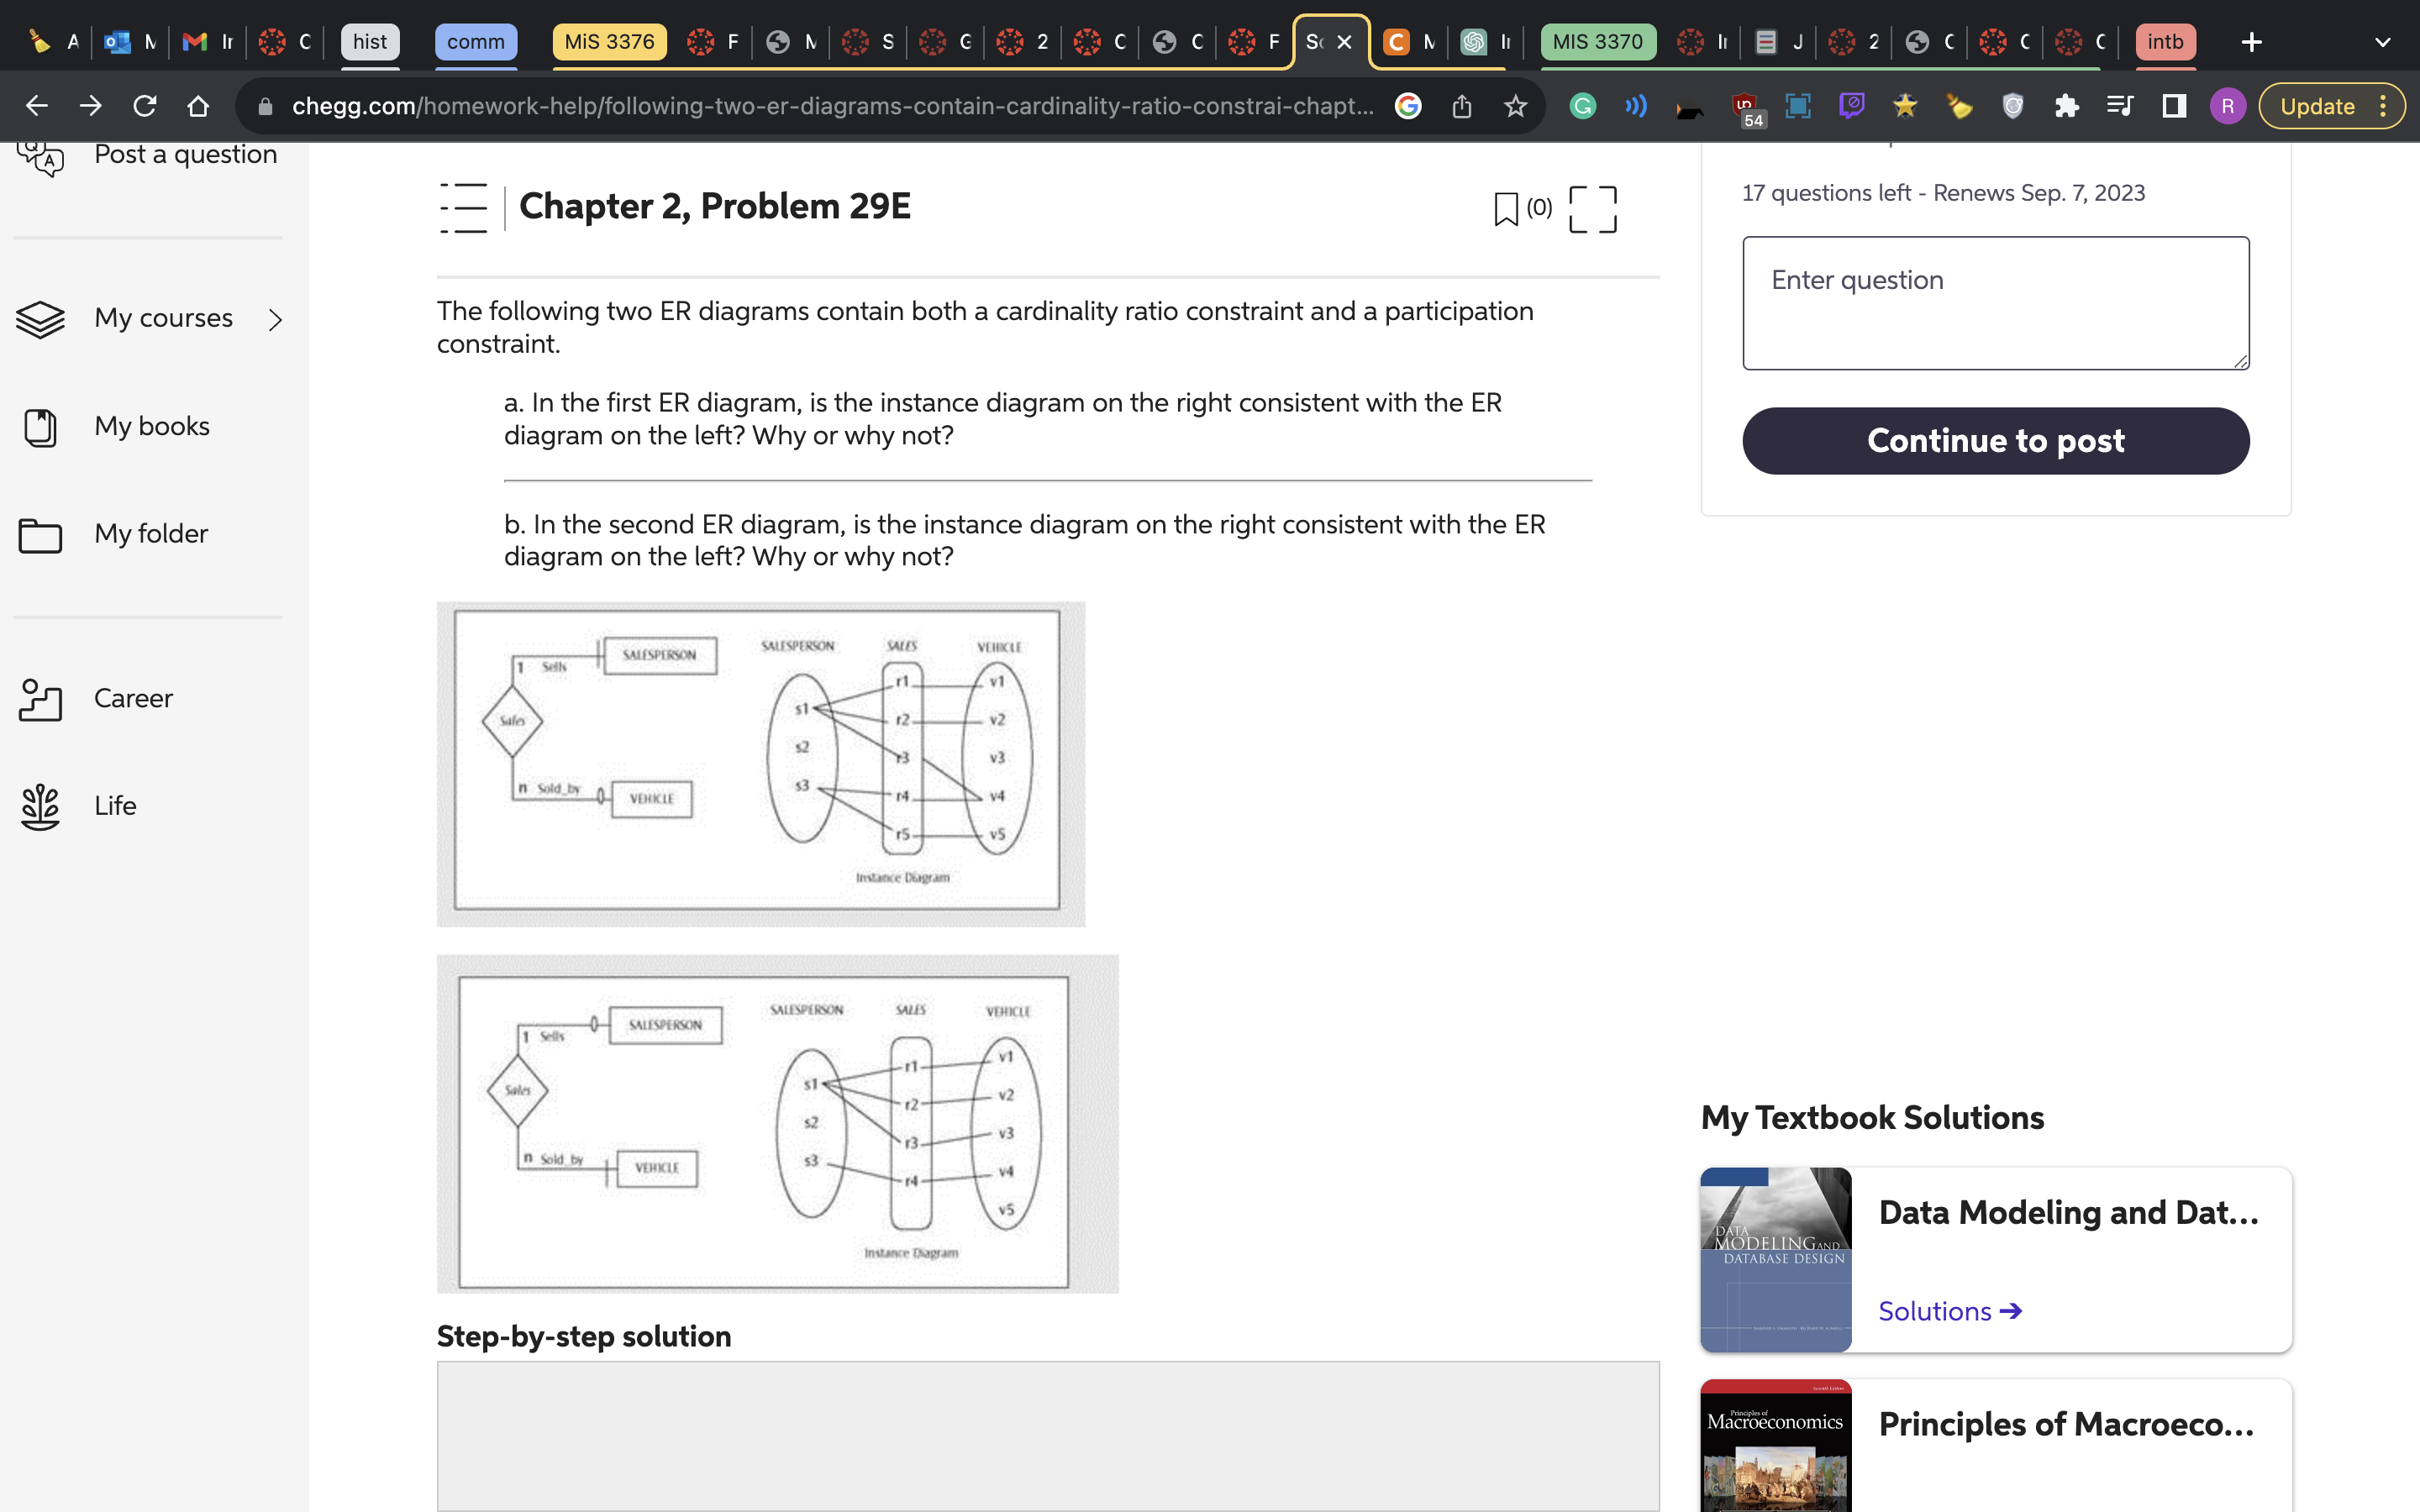
Task: Open the My folder sidebar item
Action: (x=150, y=534)
